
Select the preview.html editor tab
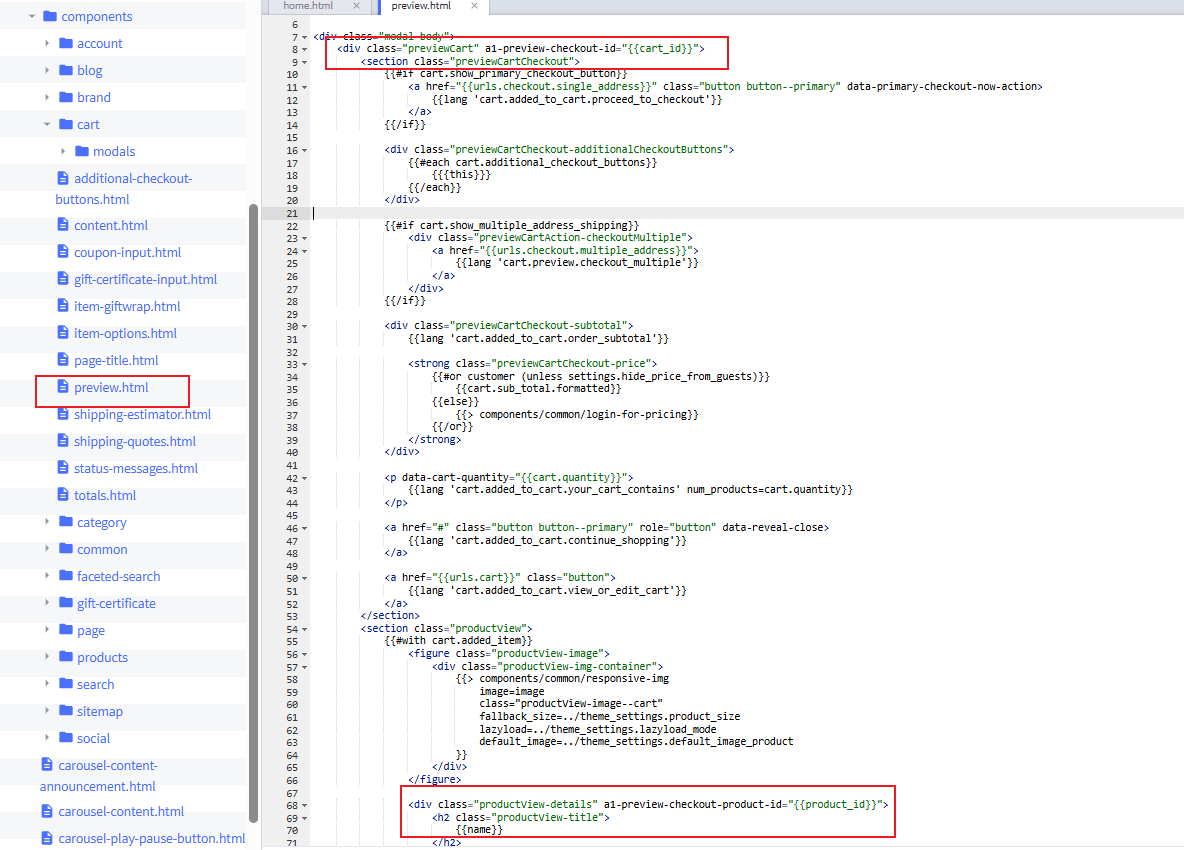pyautogui.click(x=421, y=6)
